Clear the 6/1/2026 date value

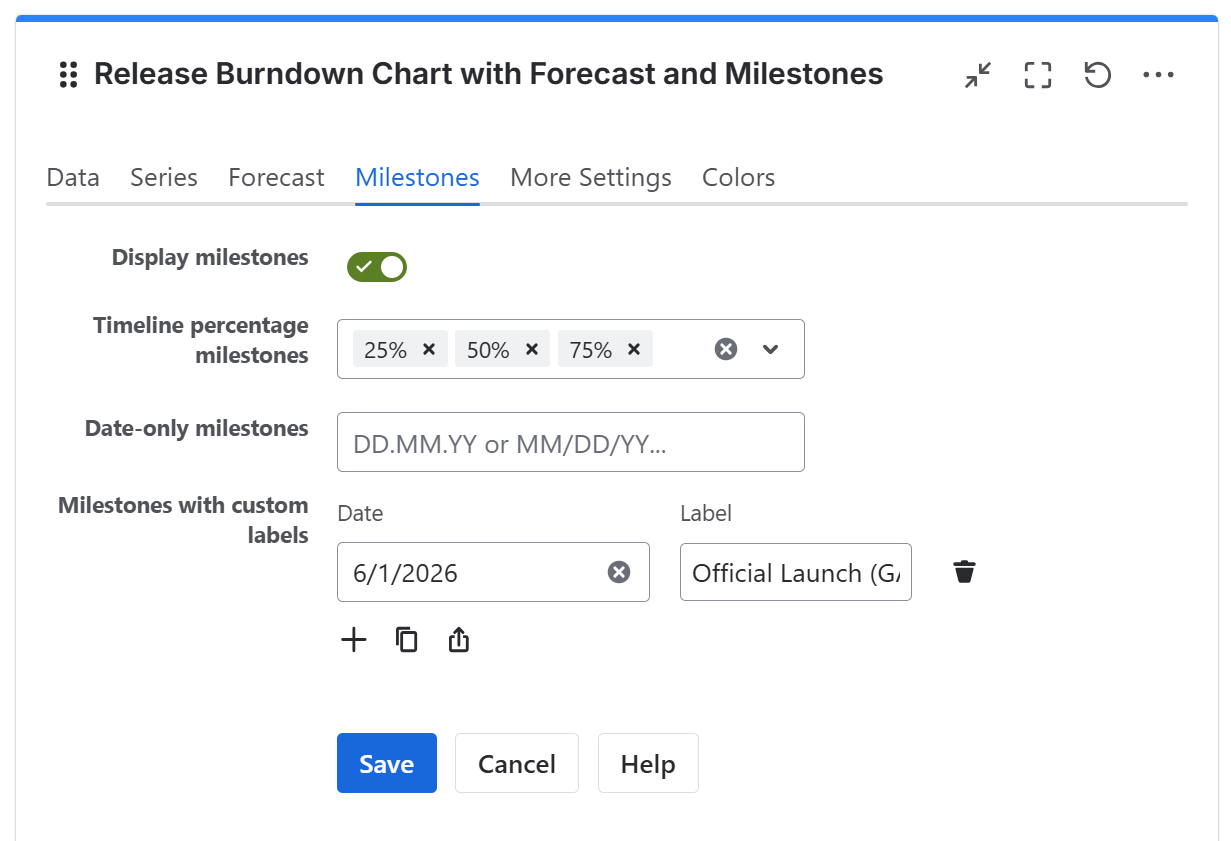coord(619,571)
